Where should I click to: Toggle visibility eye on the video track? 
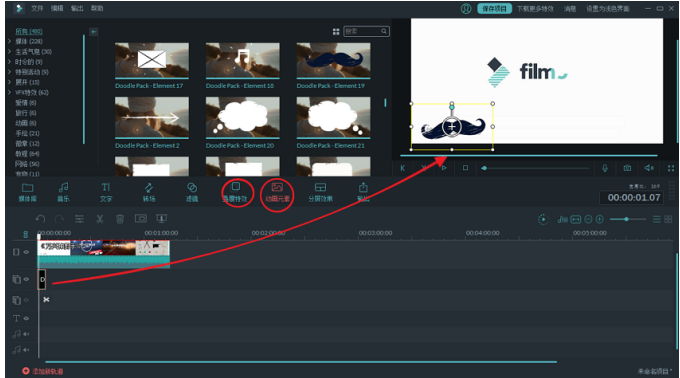coord(26,252)
